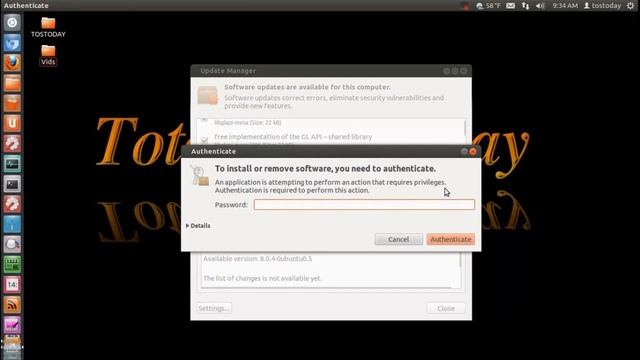This screenshot has width=640, height=360.
Task: Open the Files manager dock icon
Action: [12, 83]
